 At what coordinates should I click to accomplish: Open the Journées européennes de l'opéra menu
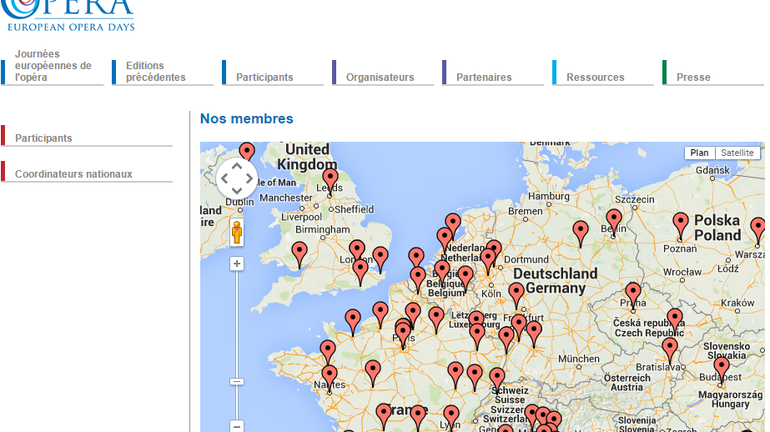coord(52,65)
